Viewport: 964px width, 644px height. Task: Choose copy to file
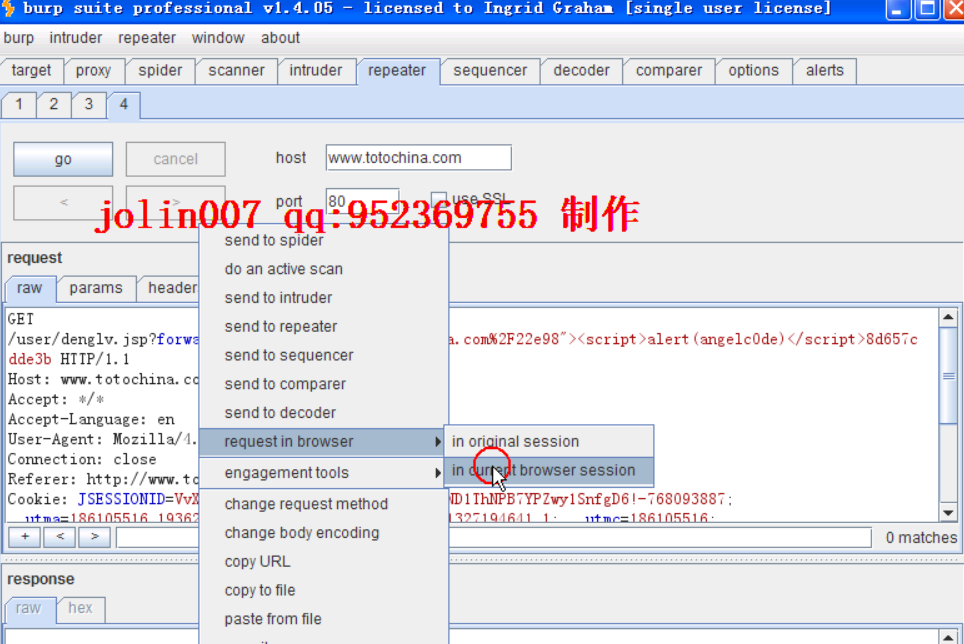point(324,591)
